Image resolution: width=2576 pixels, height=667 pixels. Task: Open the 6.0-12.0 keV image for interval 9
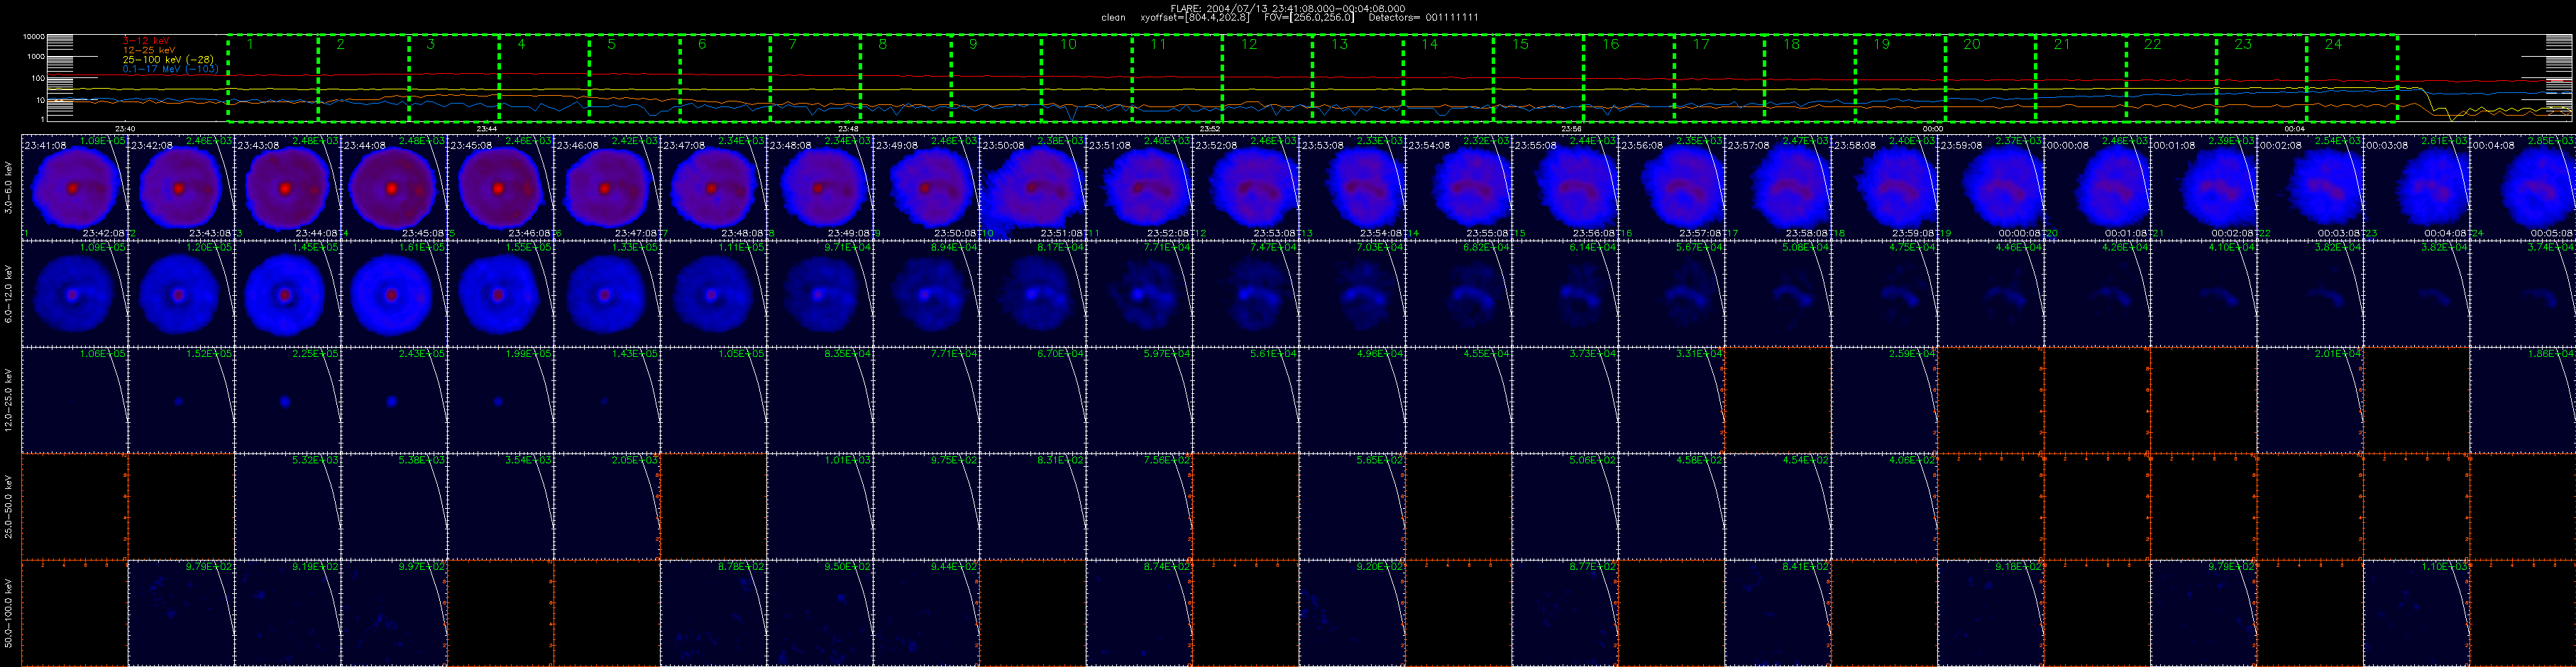pos(926,293)
